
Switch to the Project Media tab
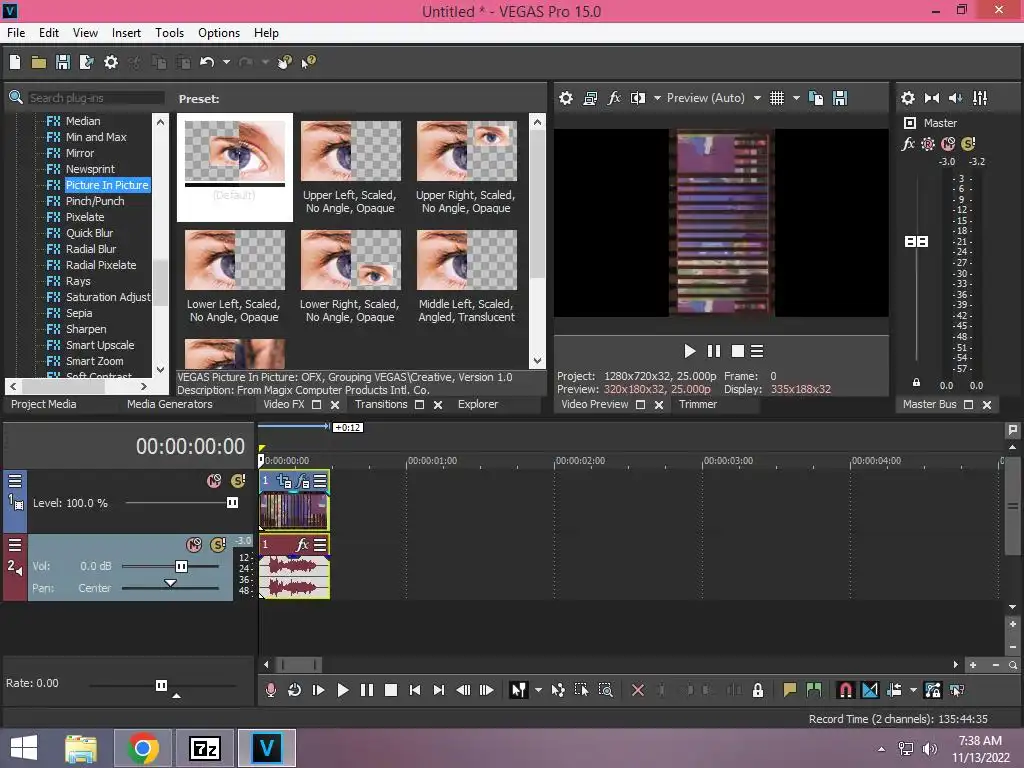(44, 404)
